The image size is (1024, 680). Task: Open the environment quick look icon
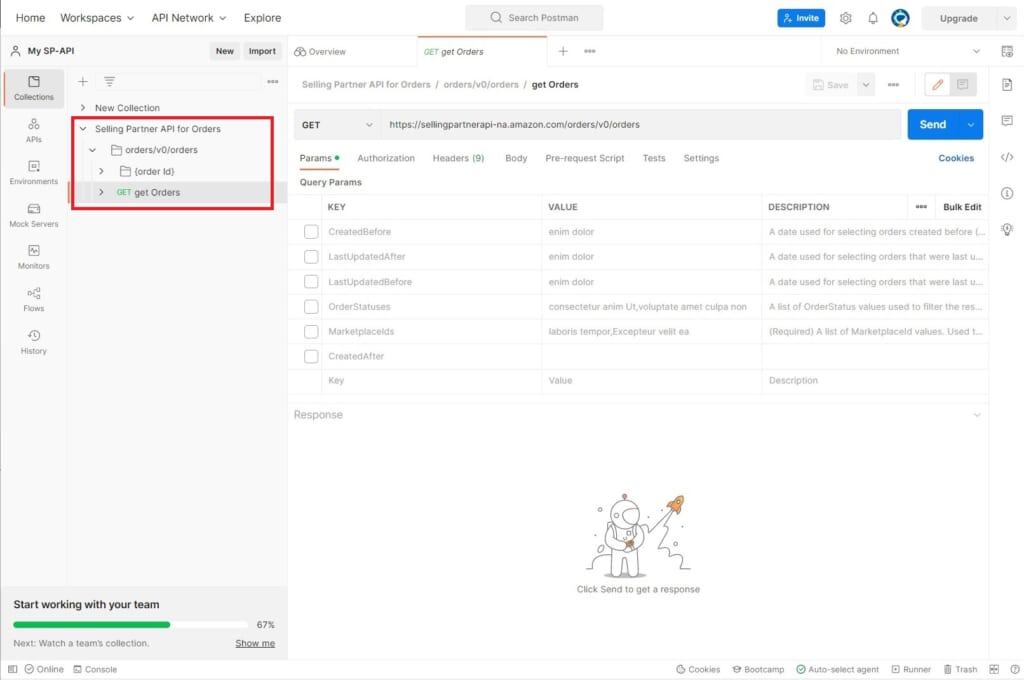pos(1007,51)
